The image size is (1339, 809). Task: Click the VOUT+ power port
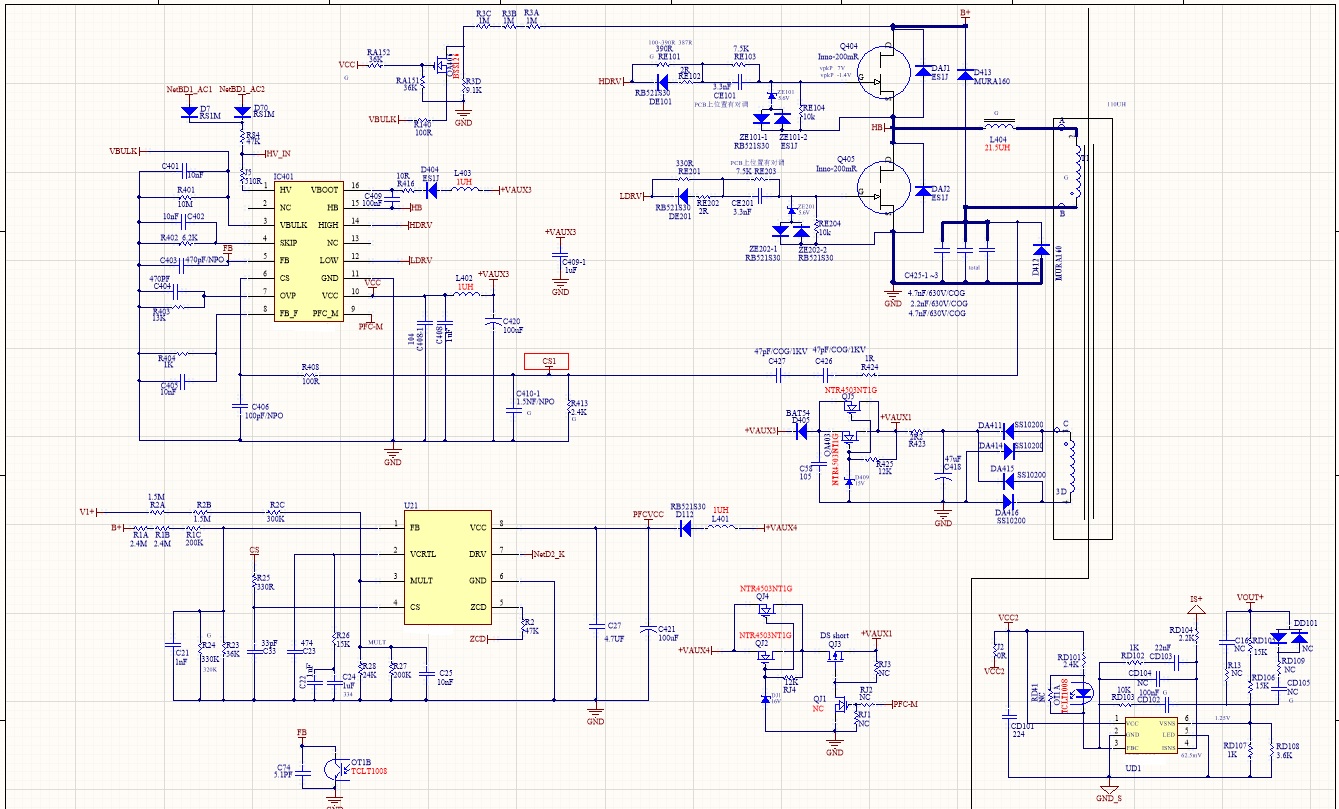point(1250,597)
